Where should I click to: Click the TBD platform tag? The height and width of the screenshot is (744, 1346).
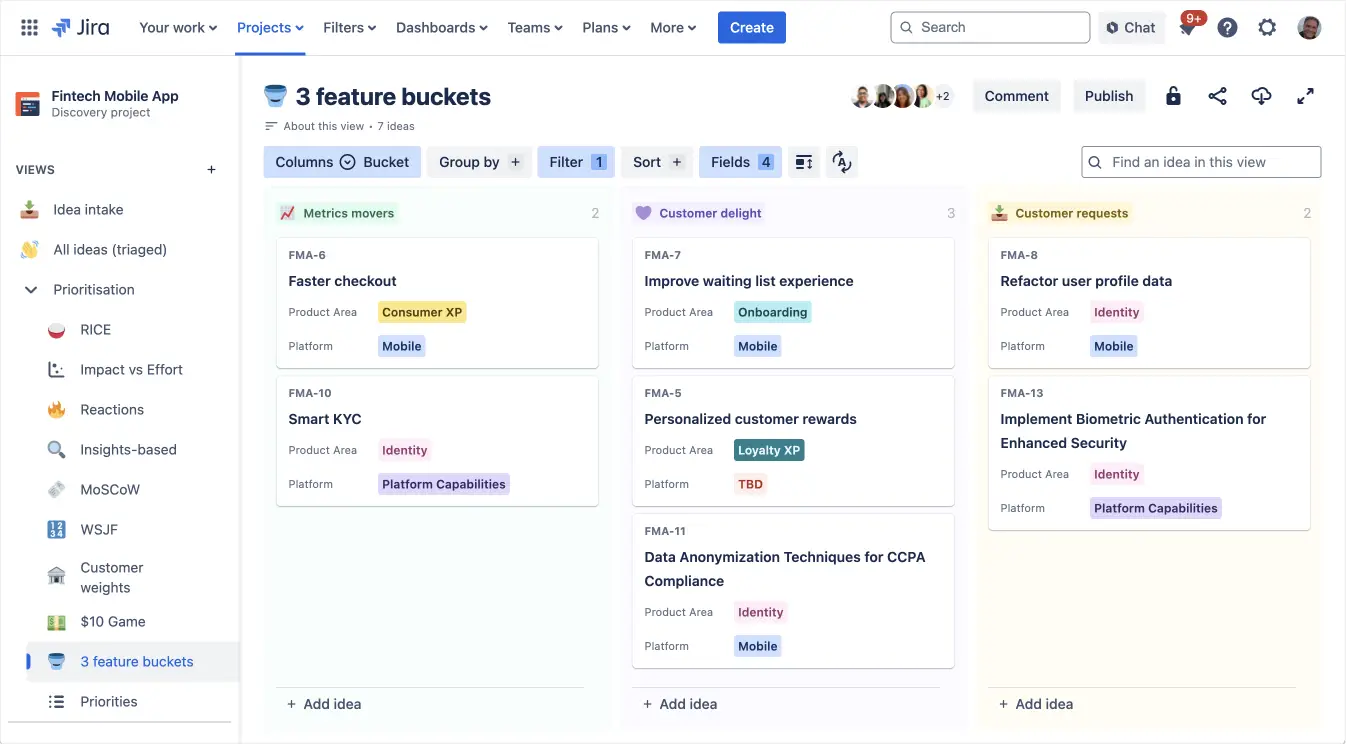click(x=750, y=484)
